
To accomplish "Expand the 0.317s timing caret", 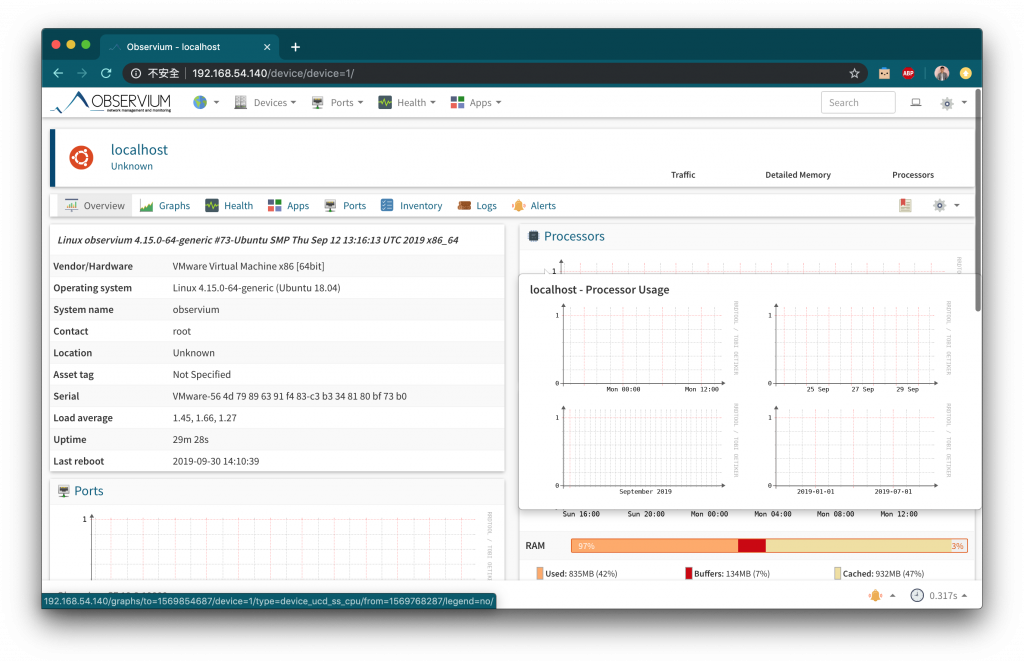I will tap(964, 595).
